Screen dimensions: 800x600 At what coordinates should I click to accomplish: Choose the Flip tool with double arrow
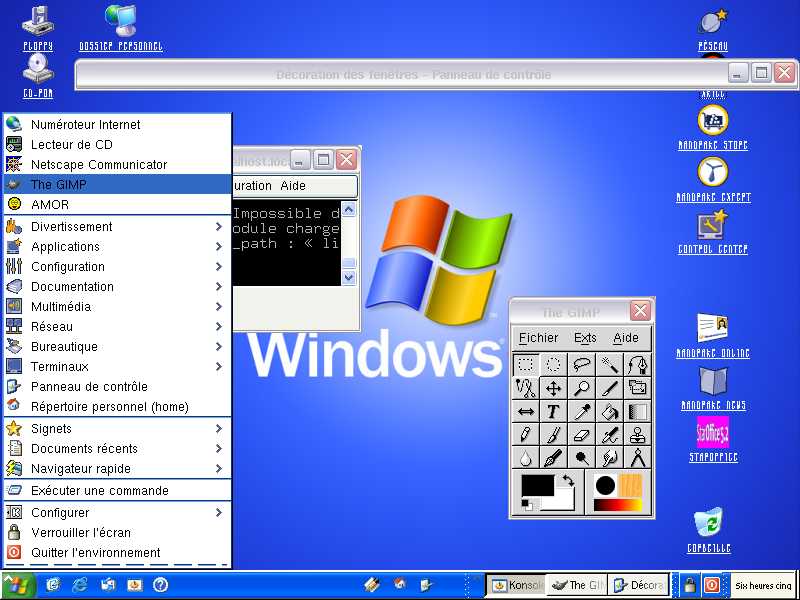pyautogui.click(x=526, y=411)
